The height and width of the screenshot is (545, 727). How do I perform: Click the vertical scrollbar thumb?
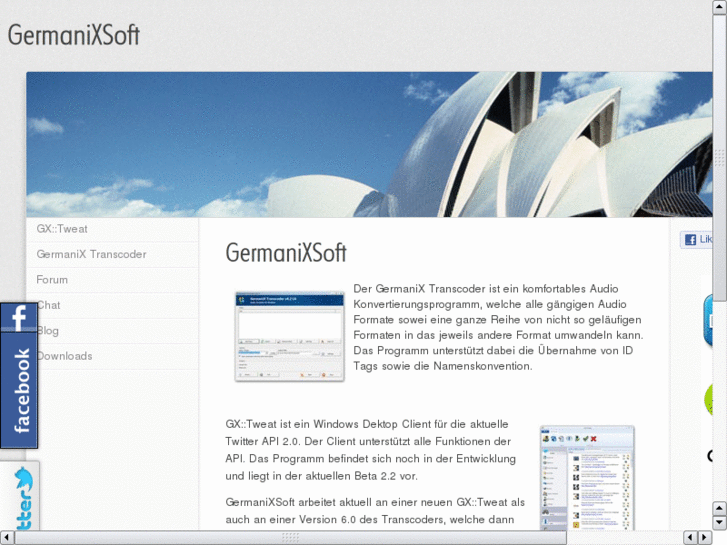(x=719, y=160)
